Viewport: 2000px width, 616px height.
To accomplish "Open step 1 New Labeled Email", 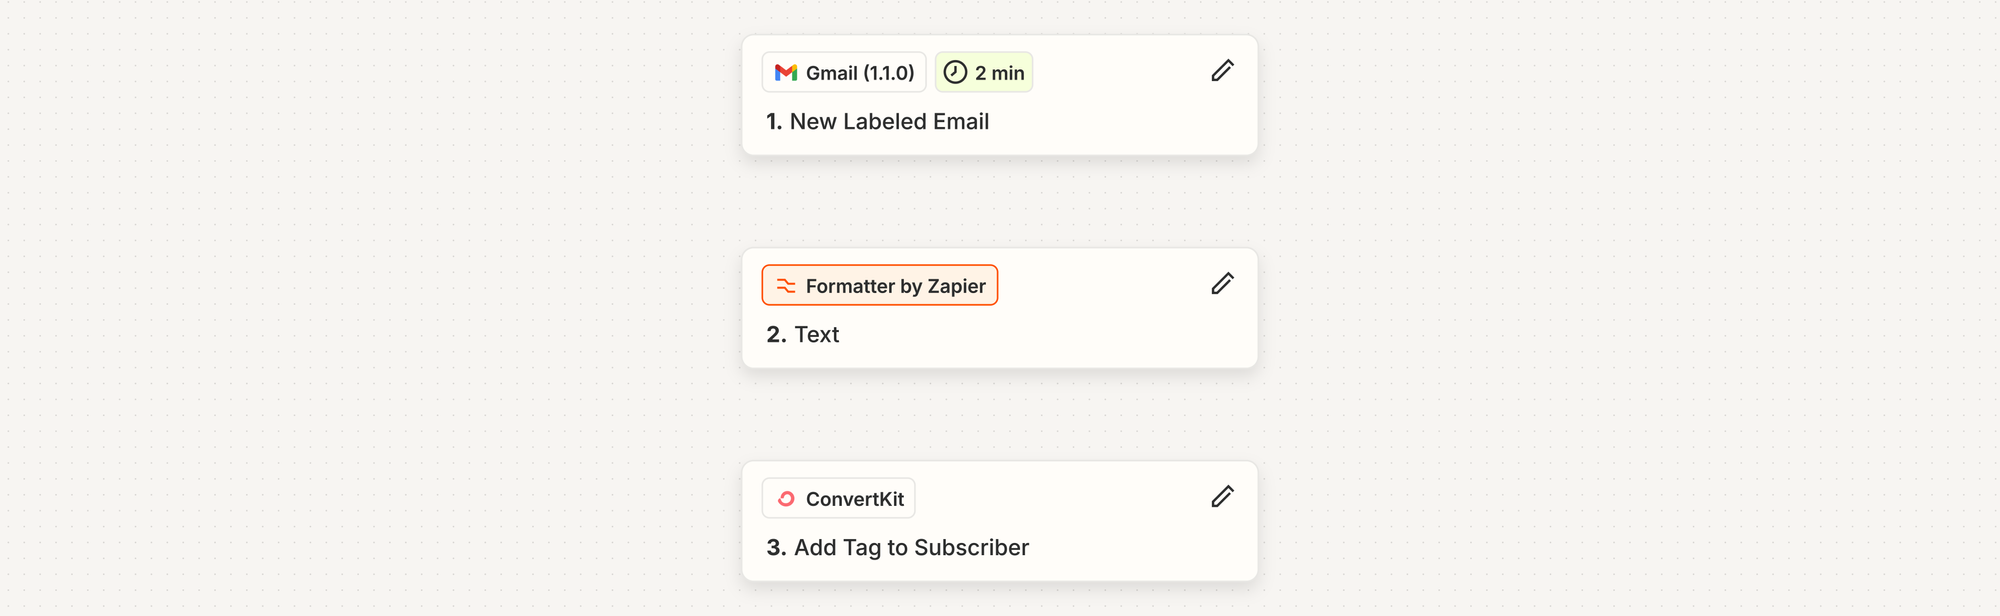I will pos(877,121).
